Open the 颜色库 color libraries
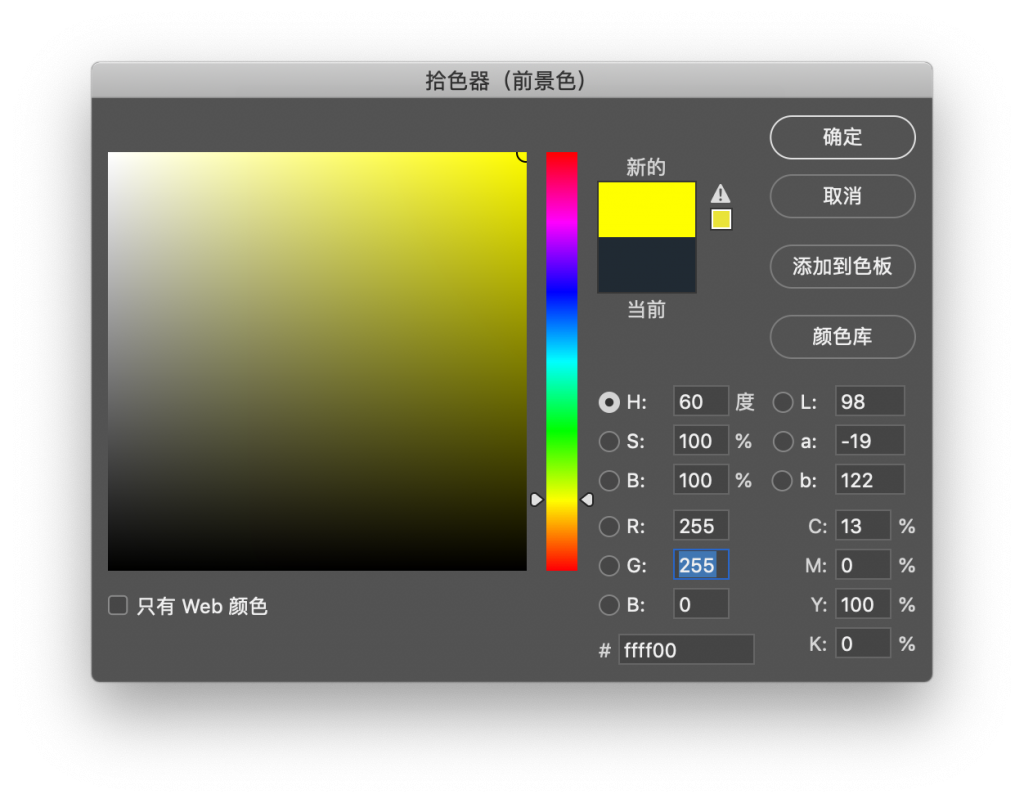Viewport: 1024px width, 803px height. pos(842,337)
